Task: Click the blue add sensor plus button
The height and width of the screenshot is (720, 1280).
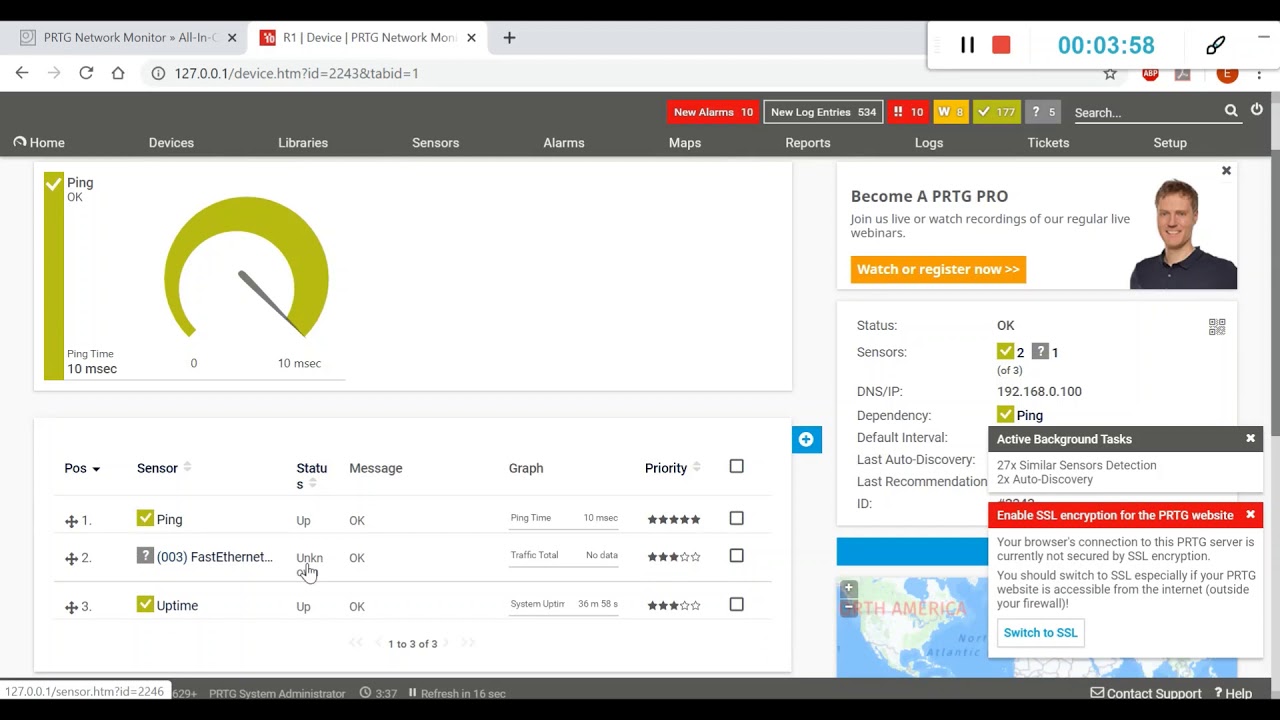Action: [x=806, y=439]
